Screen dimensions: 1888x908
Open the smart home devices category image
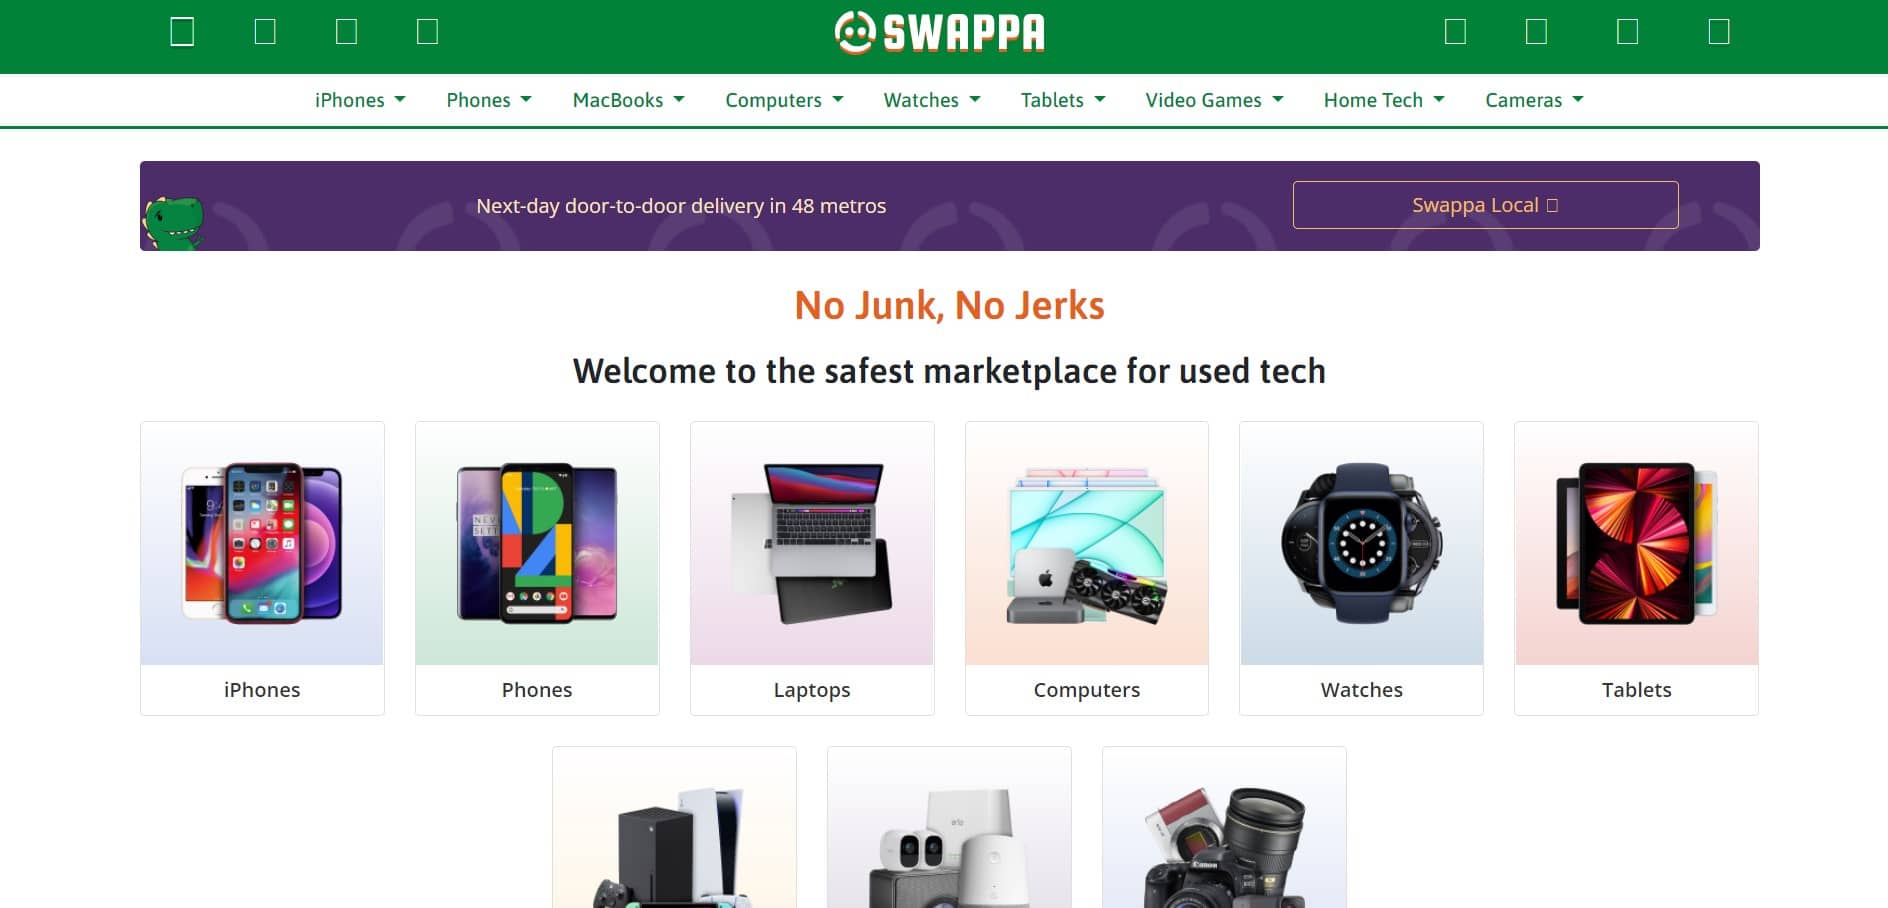pyautogui.click(x=949, y=828)
